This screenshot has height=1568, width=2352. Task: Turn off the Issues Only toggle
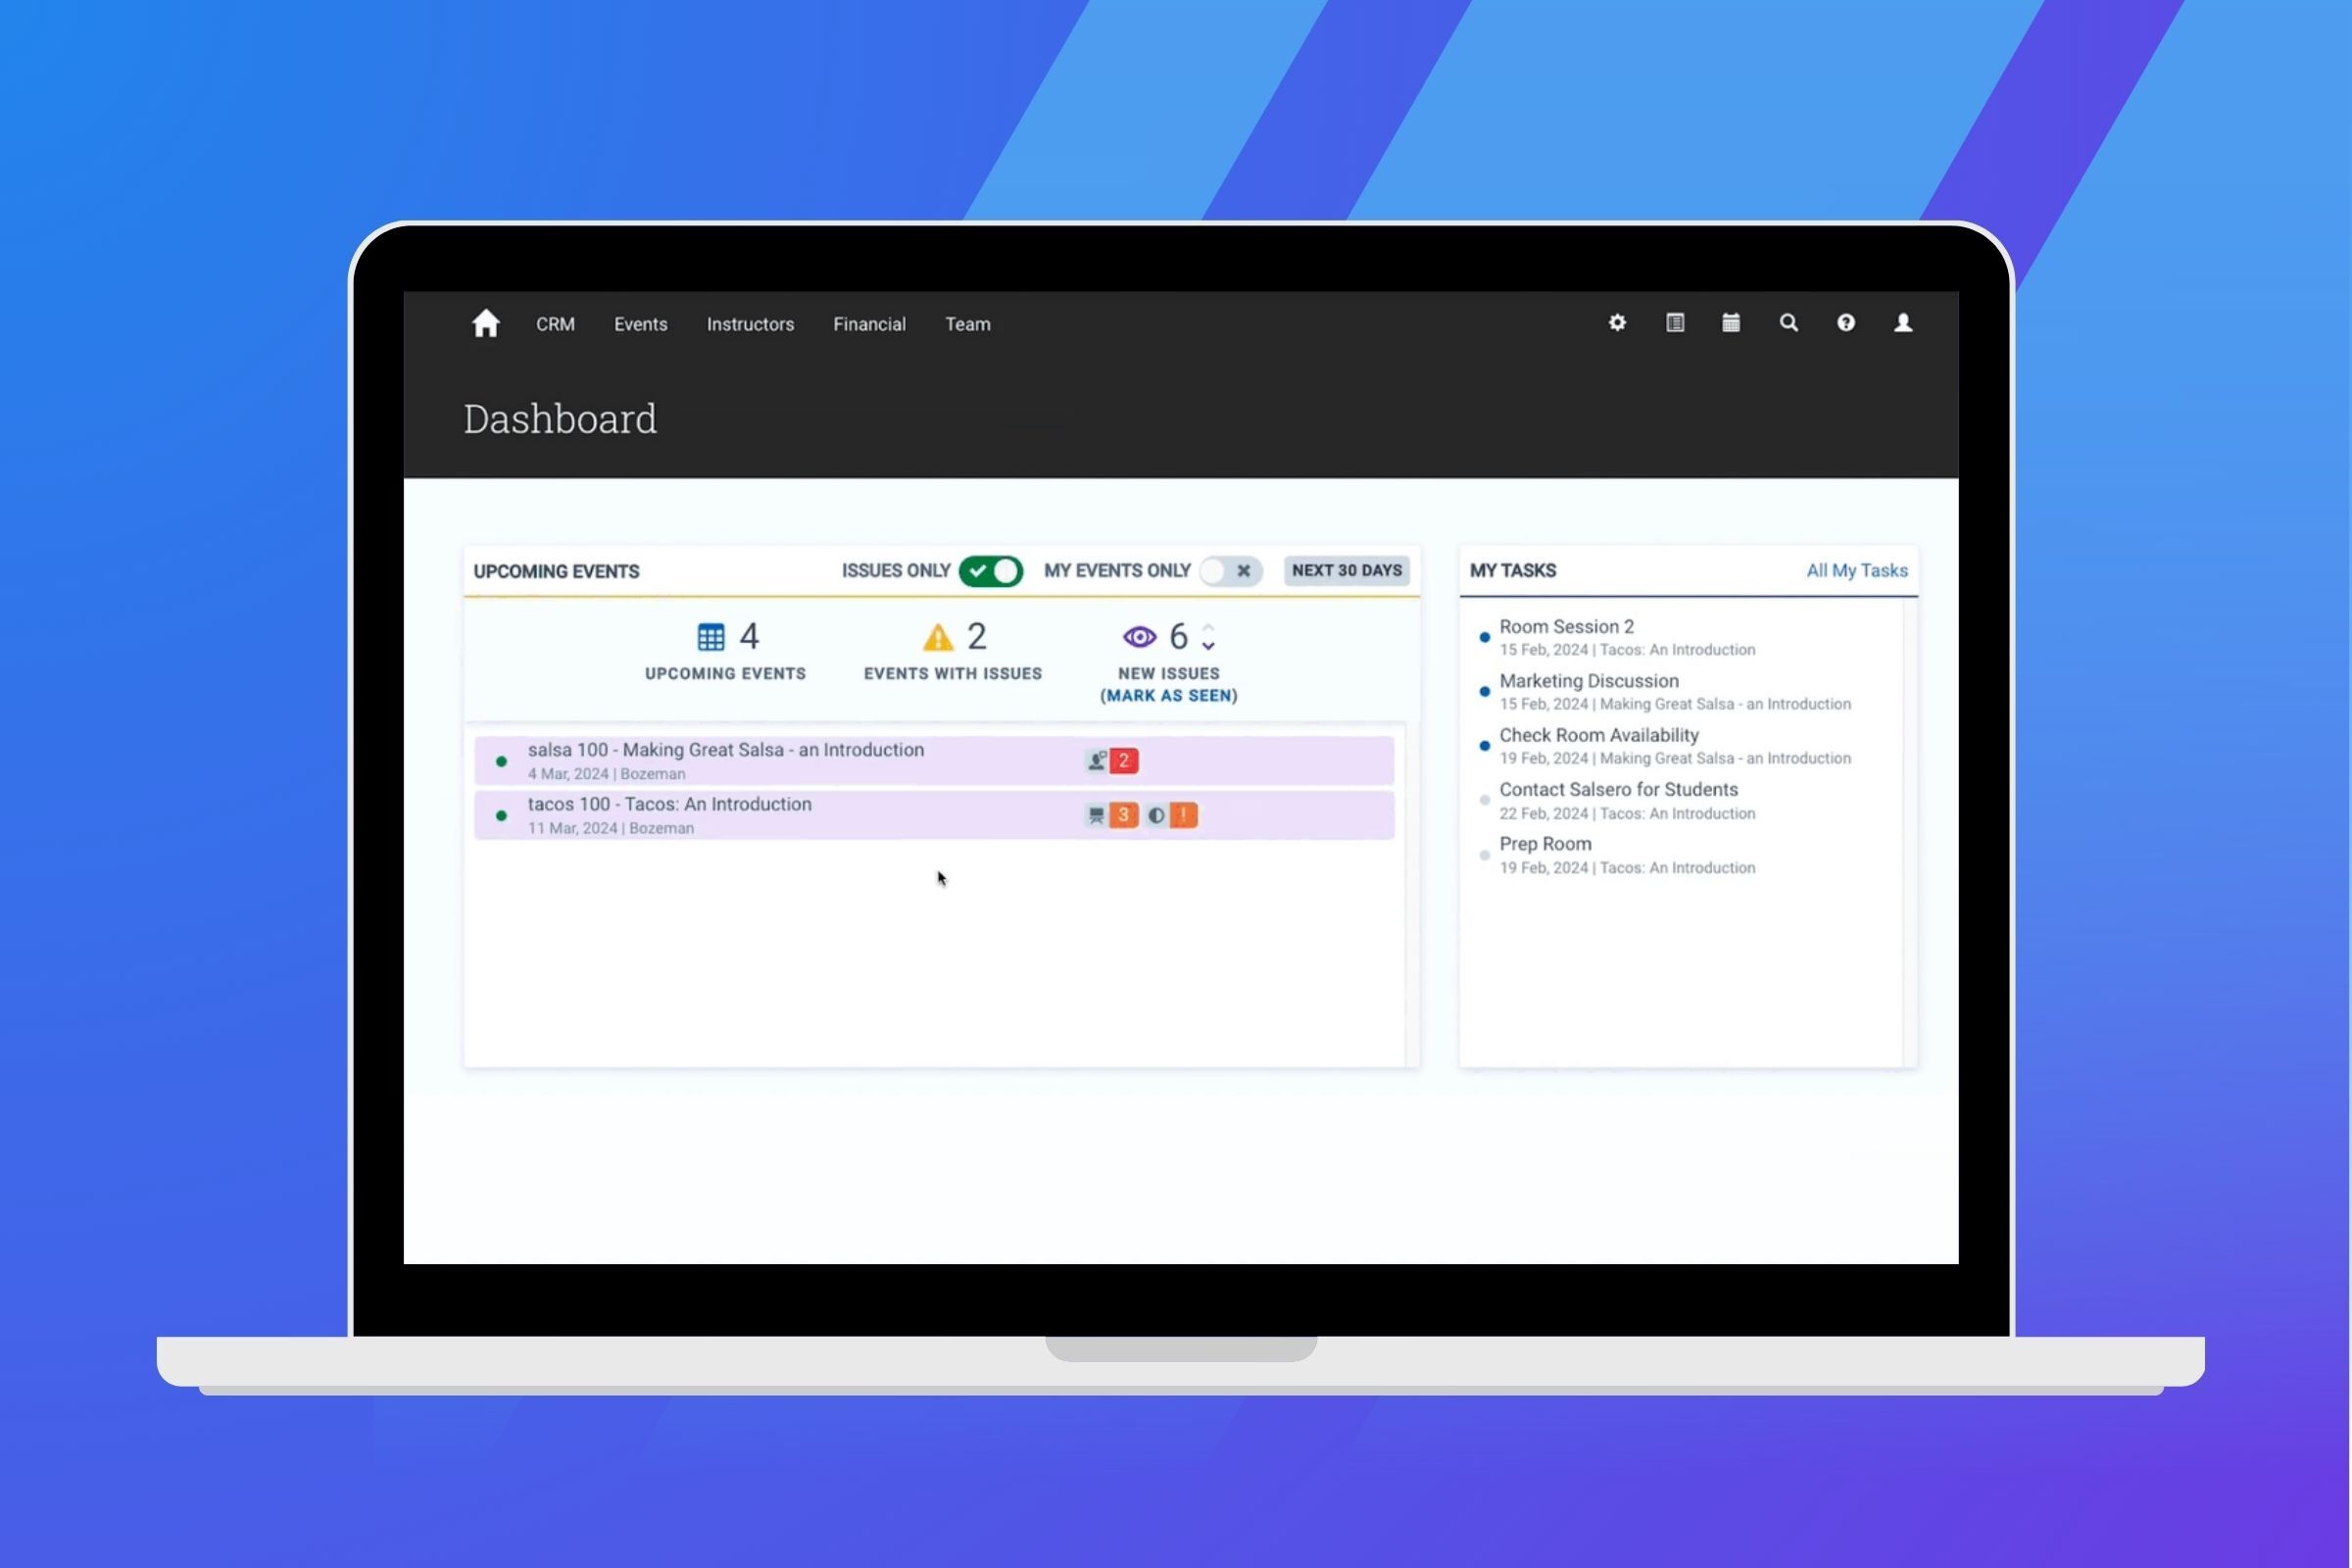pyautogui.click(x=989, y=570)
